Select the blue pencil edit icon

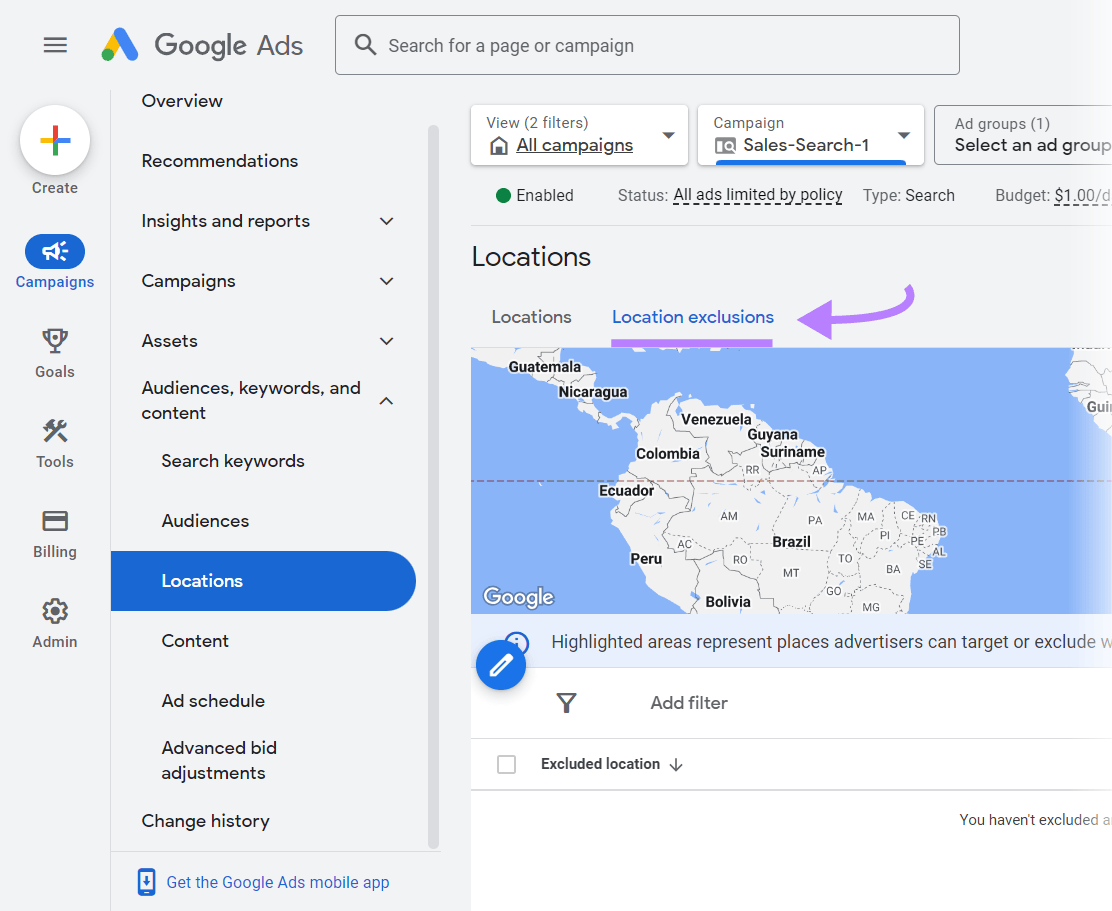click(501, 664)
